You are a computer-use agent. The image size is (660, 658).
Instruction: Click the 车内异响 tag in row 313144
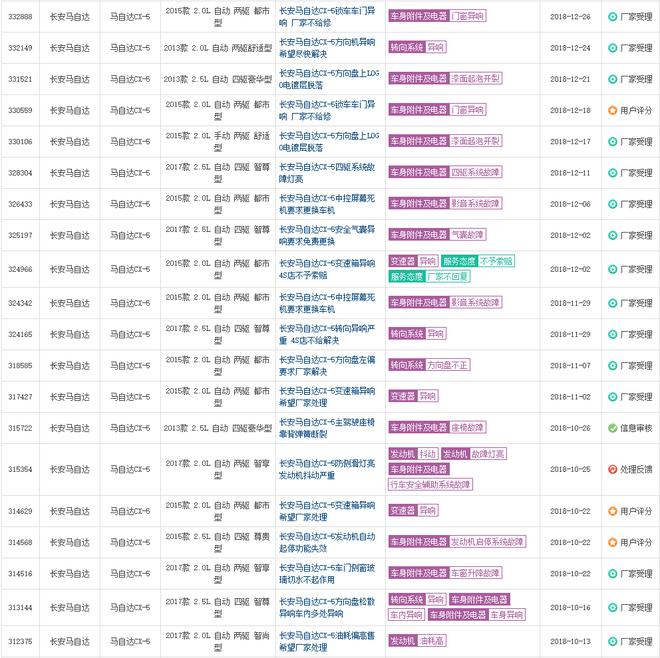coord(406,615)
